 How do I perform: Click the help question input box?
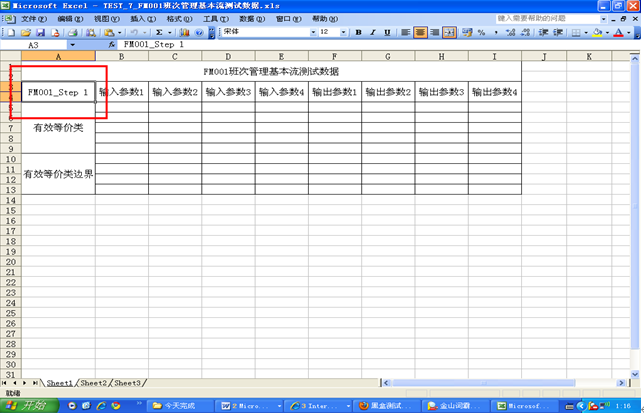pyautogui.click(x=547, y=19)
